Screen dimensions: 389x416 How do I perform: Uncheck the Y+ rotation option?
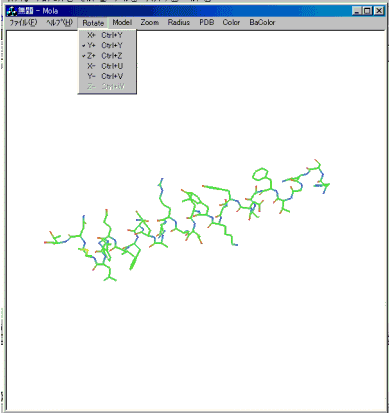tap(107, 45)
